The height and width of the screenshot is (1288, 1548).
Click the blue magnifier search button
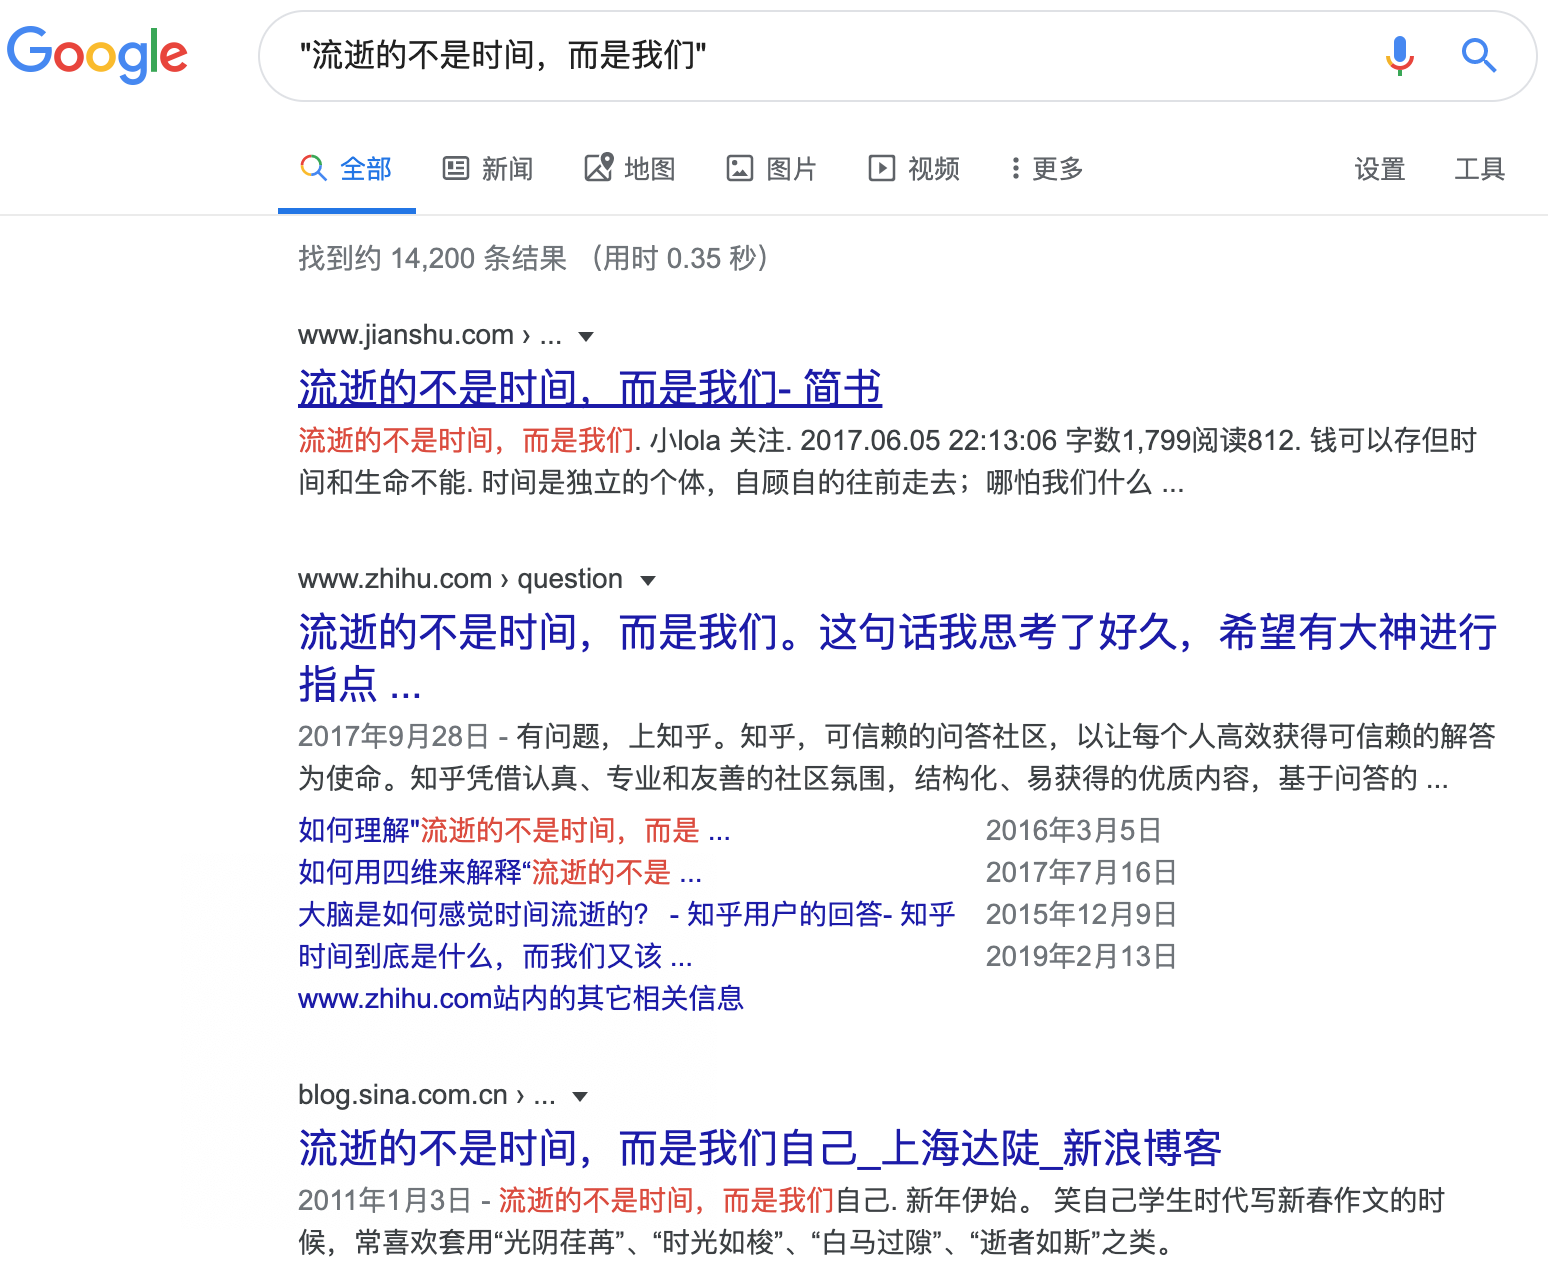point(1478,55)
